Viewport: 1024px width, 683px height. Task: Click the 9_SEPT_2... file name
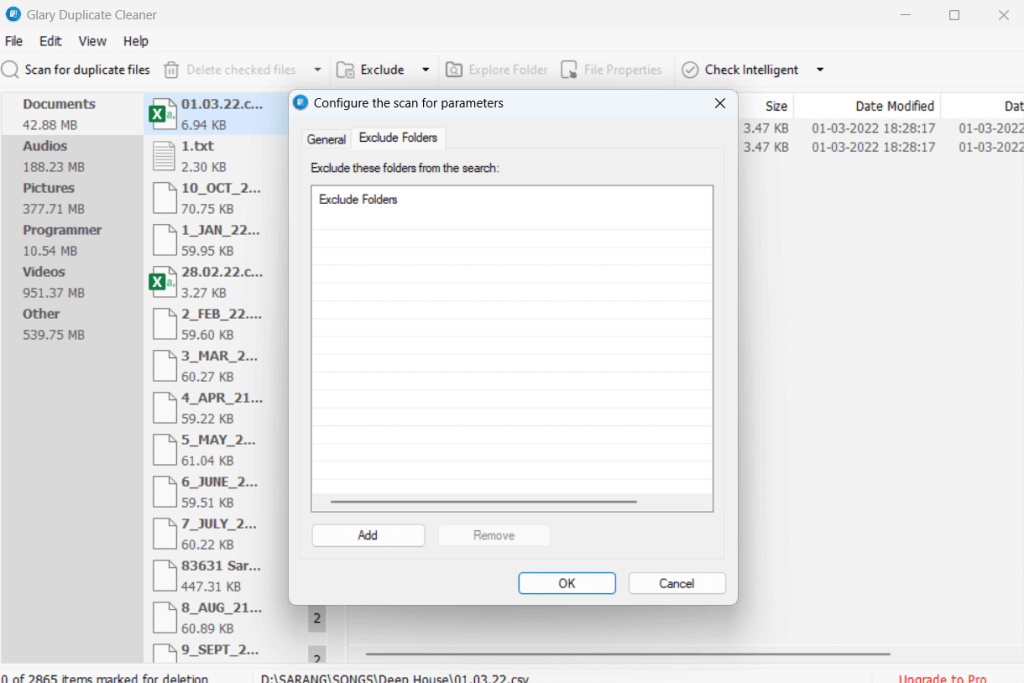click(219, 650)
